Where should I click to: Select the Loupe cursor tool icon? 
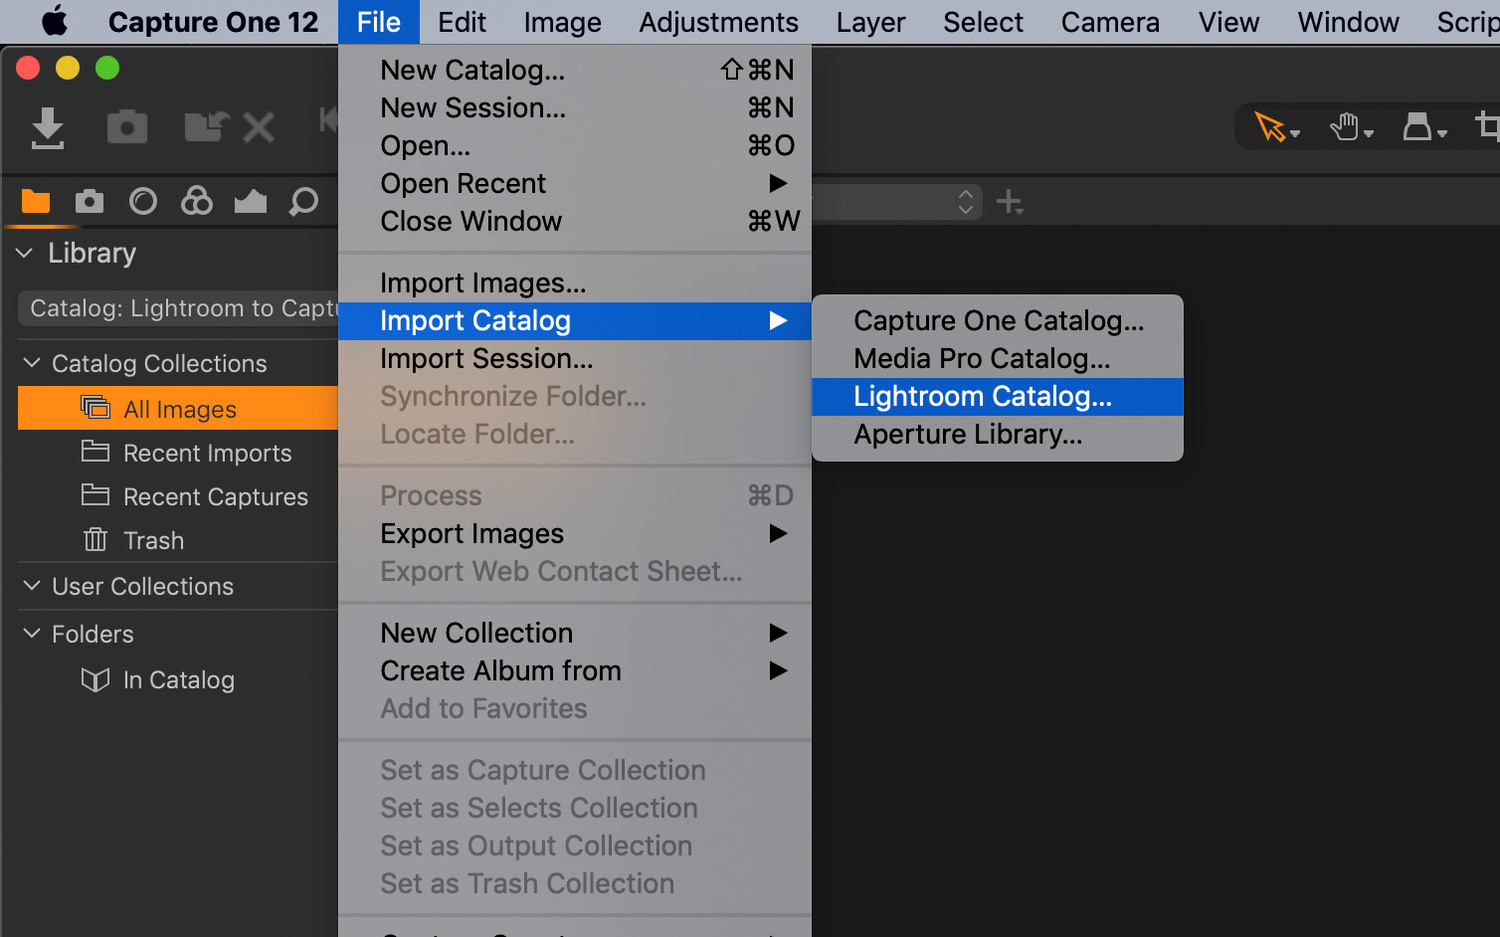point(1417,127)
